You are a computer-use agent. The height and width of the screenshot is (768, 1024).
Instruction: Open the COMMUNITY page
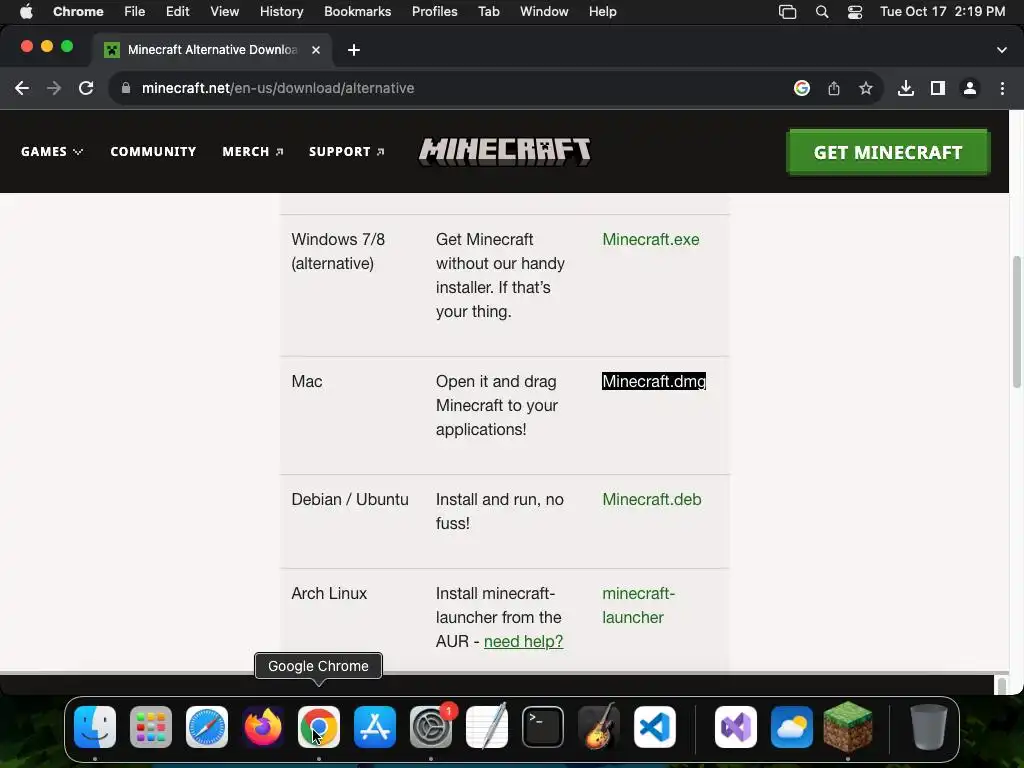pyautogui.click(x=153, y=152)
